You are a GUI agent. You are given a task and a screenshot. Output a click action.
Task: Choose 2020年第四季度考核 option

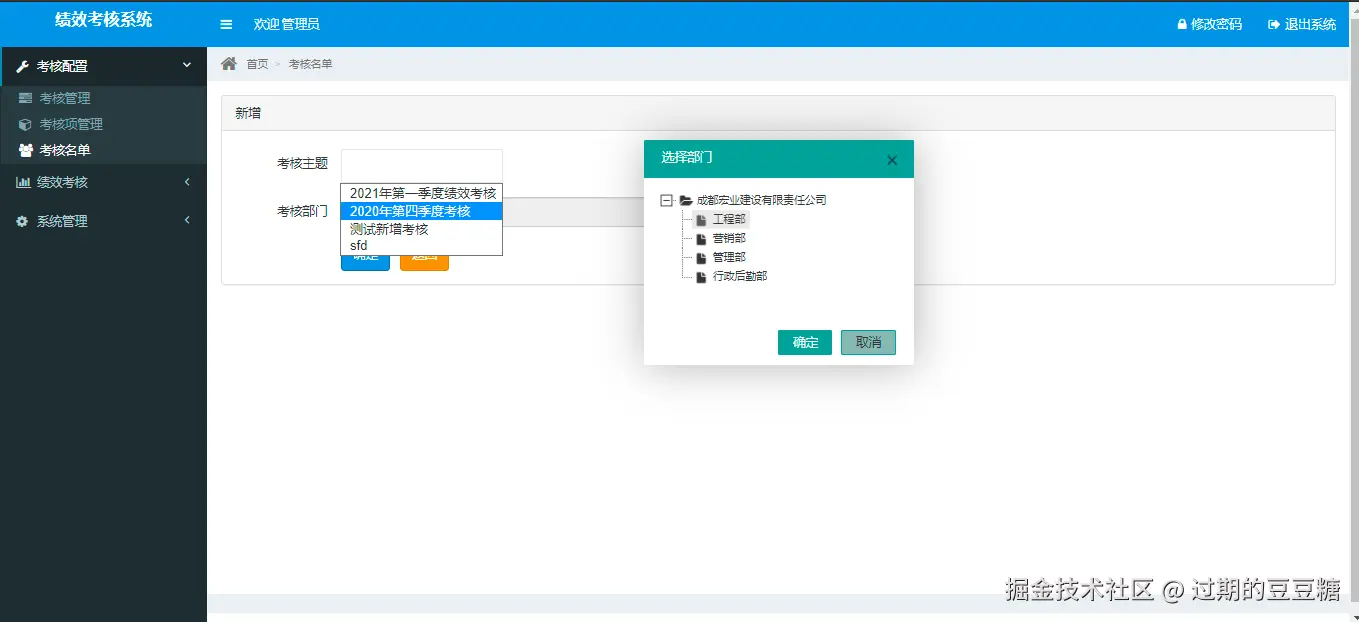point(421,211)
